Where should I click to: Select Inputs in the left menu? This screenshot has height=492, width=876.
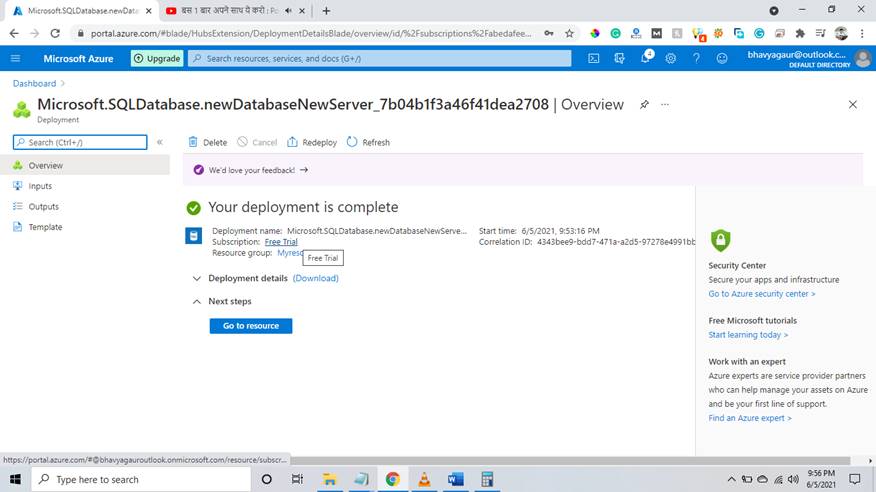(85, 186)
